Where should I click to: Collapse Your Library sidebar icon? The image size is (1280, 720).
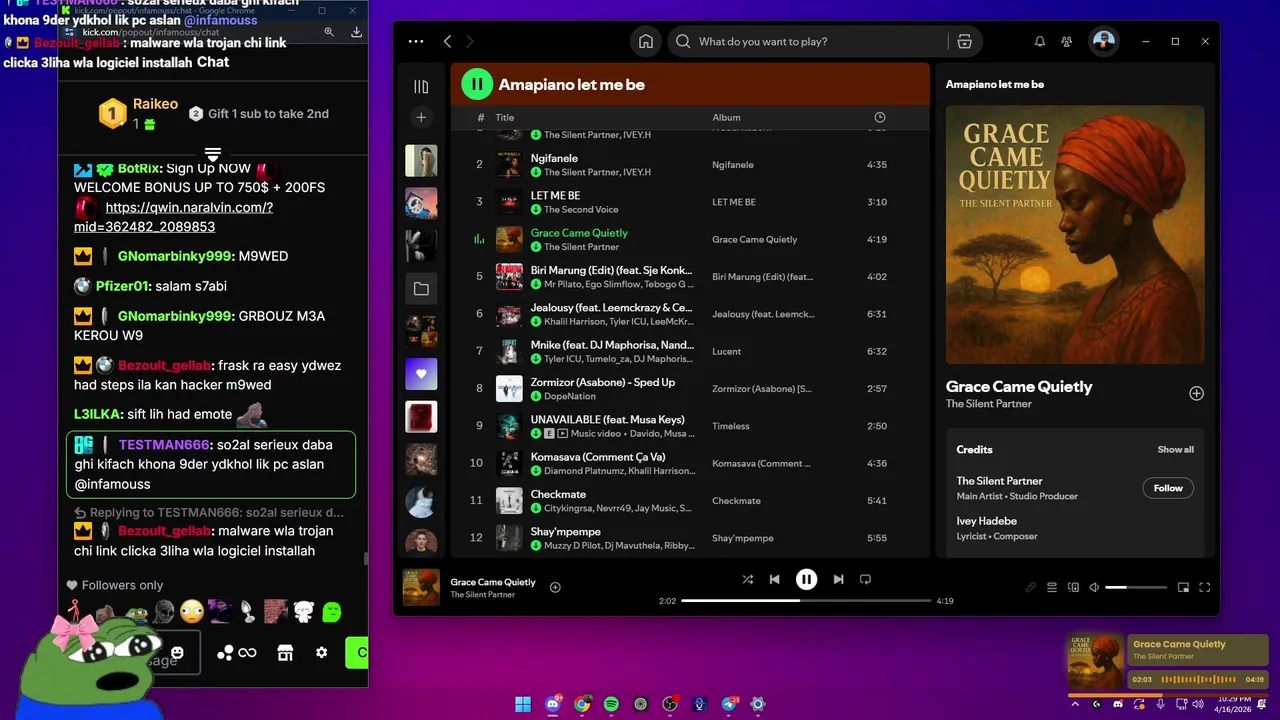point(421,87)
